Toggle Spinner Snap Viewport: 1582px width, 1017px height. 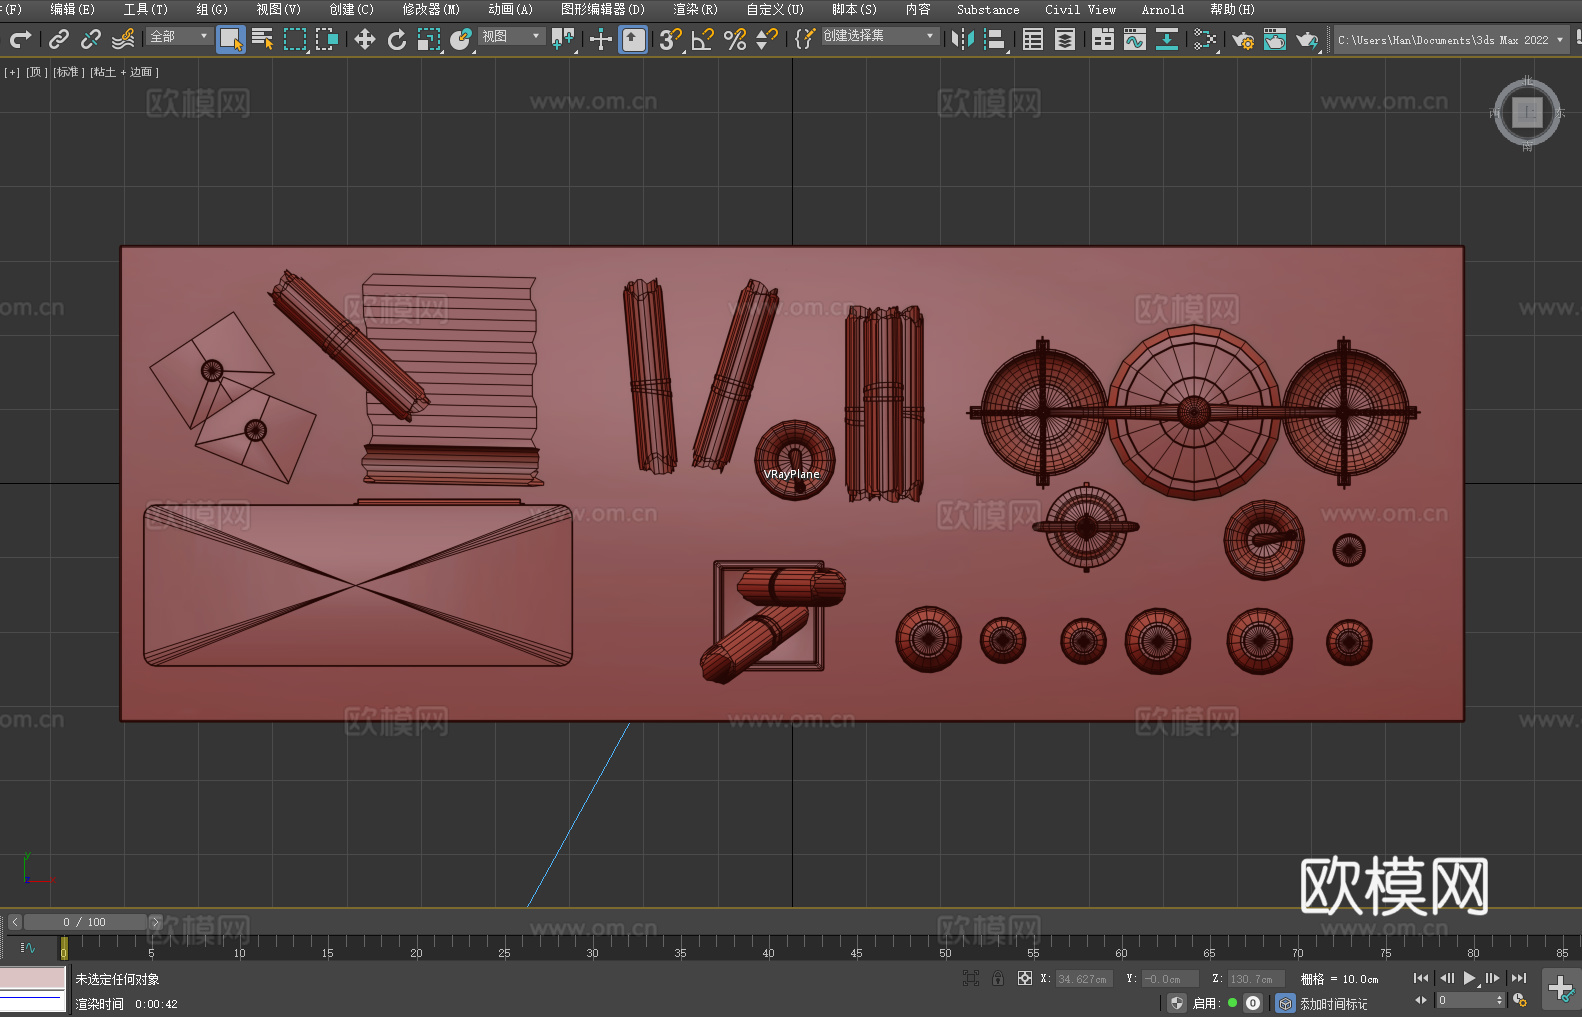tap(767, 39)
